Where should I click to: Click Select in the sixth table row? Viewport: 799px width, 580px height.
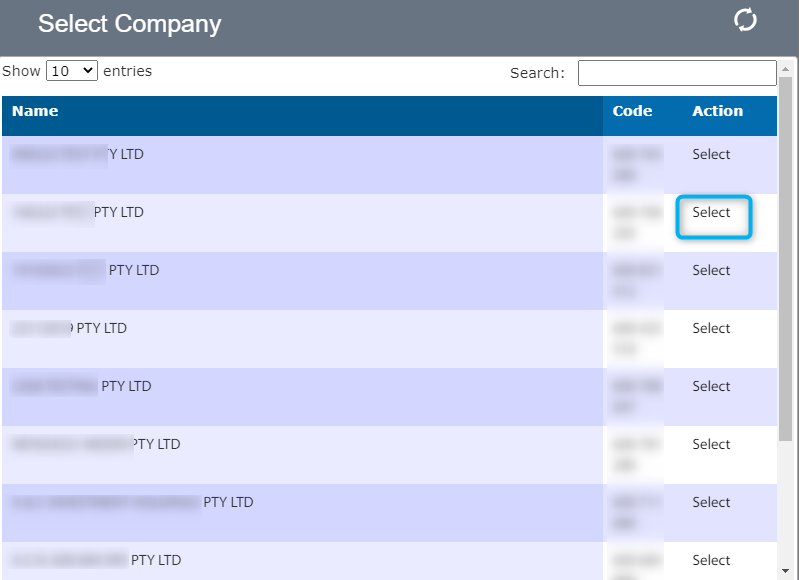coord(711,445)
